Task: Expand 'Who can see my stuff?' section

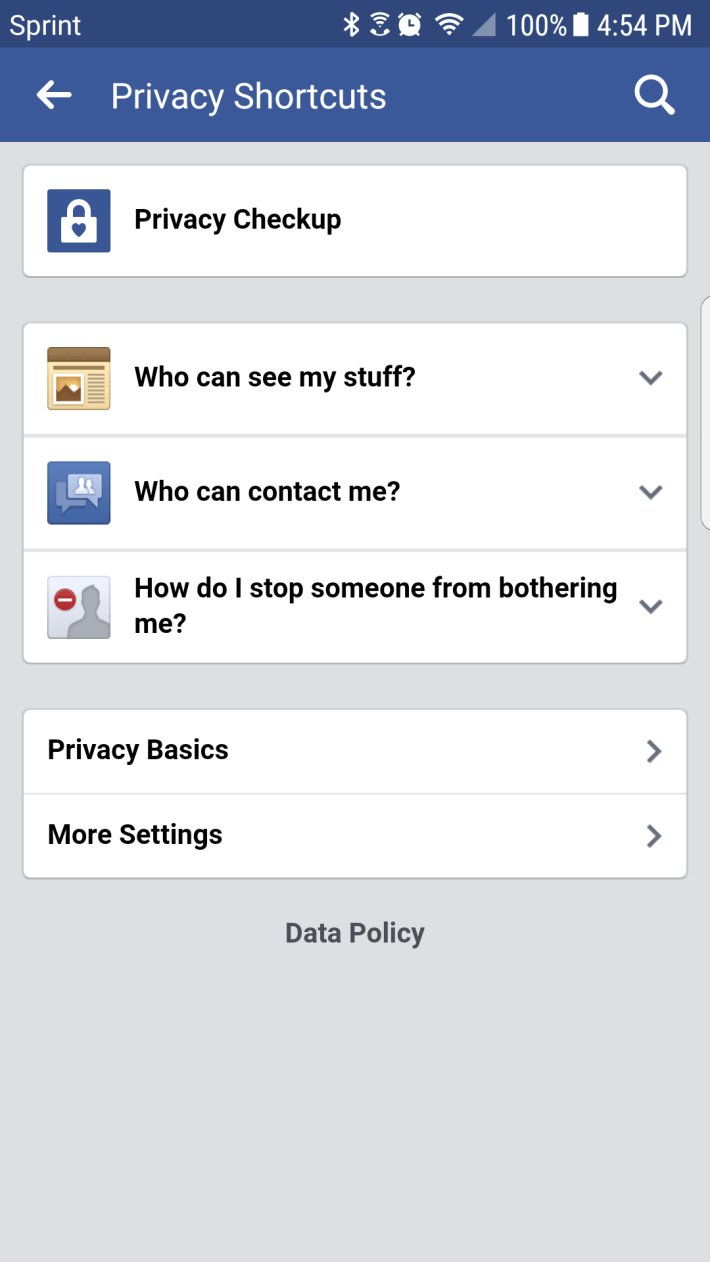Action: 650,378
